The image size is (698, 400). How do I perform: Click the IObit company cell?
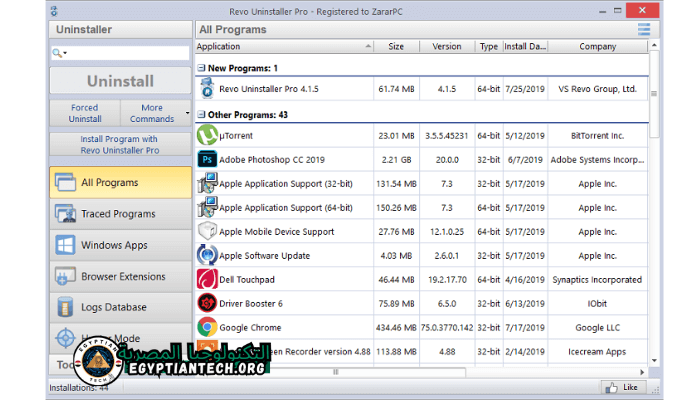coord(597,303)
